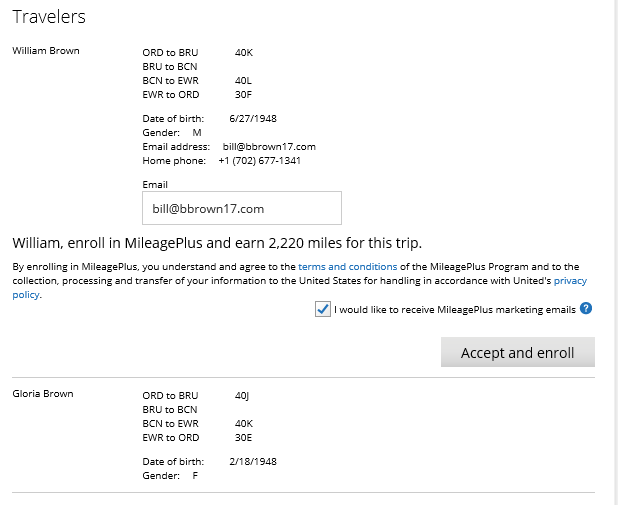Open the privacy policy link
Screen dimensions: 618x505
click(x=570, y=281)
